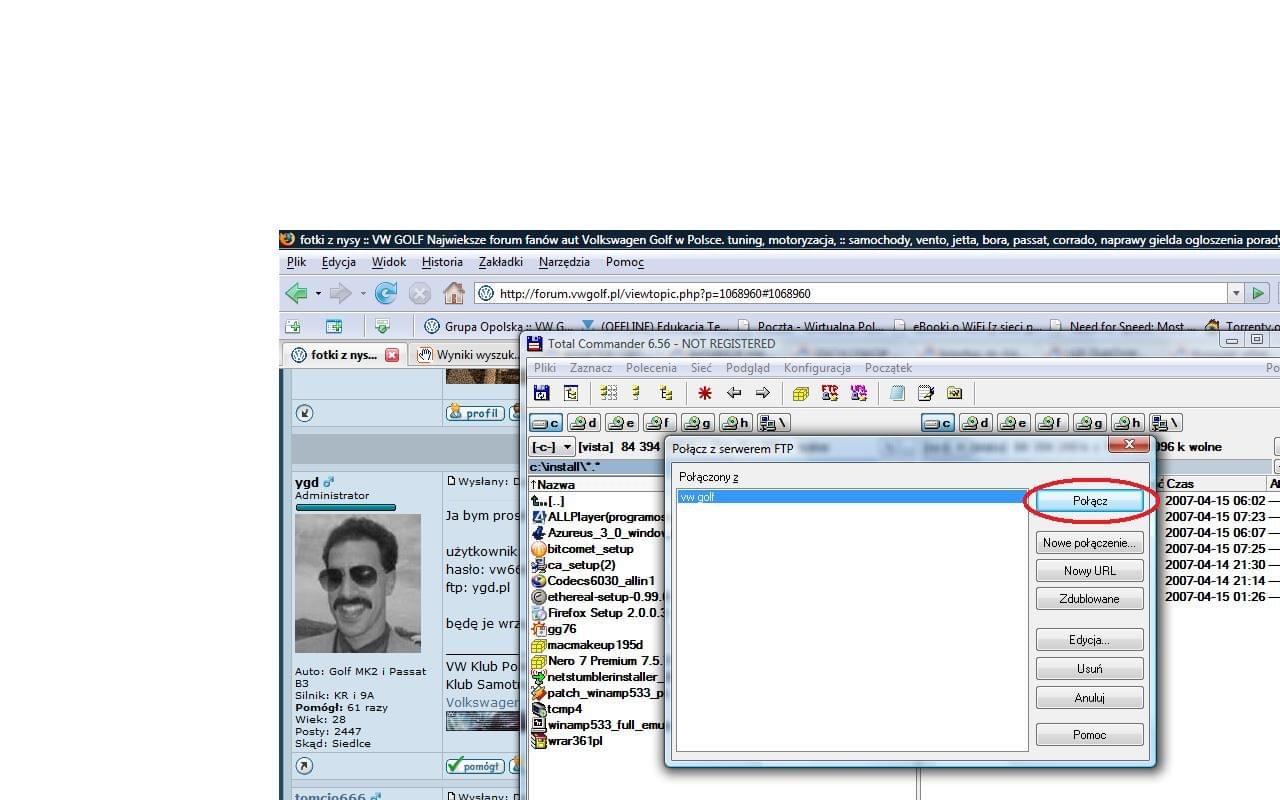
Task: Switch to the 'Wyniki wyszuk...' Firefox tab
Action: pyautogui.click(x=469, y=355)
